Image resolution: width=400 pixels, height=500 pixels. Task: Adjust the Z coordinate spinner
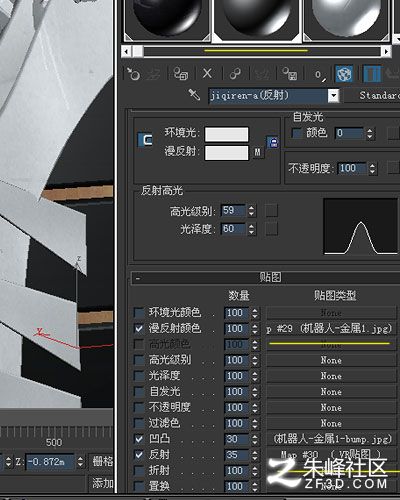click(80, 462)
